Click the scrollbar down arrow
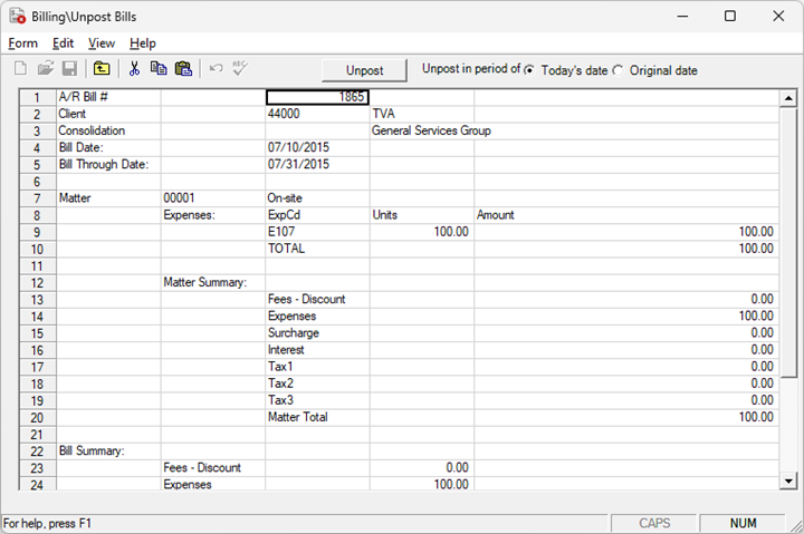Viewport: 804px width, 534px height. (787, 481)
